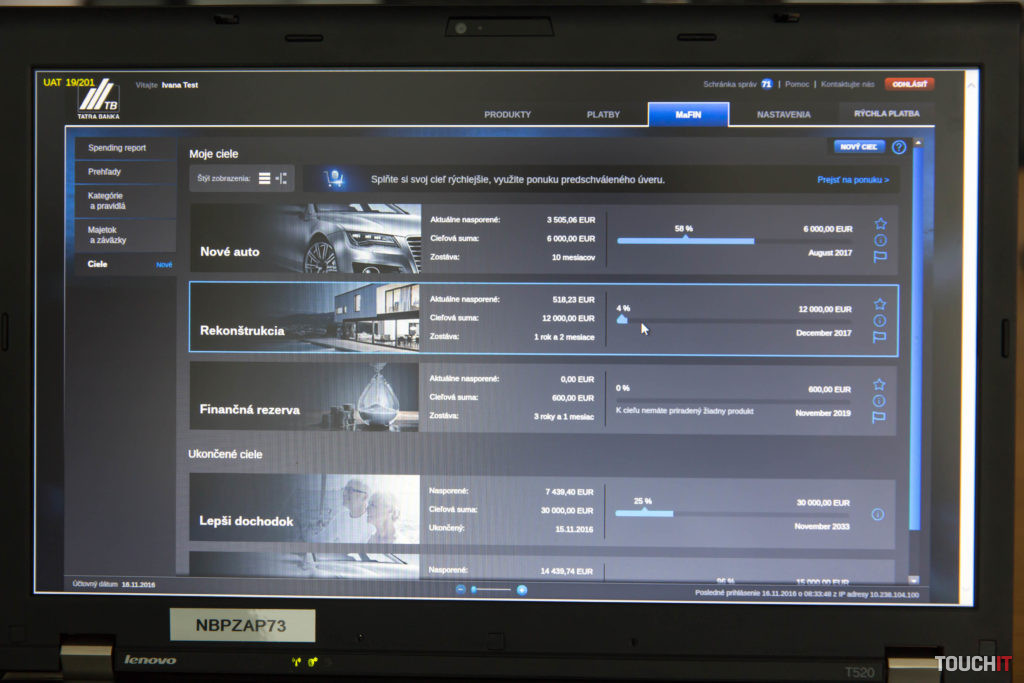Open info for Finančná rezerva goal
Screen dimensions: 1024x683
(879, 400)
